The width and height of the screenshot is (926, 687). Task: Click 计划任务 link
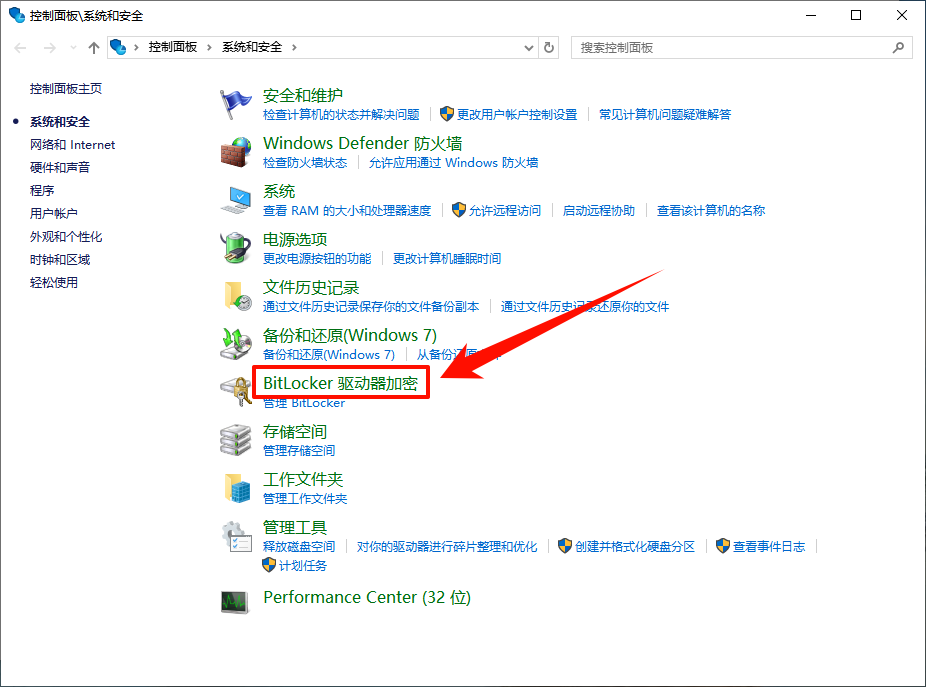click(x=302, y=566)
